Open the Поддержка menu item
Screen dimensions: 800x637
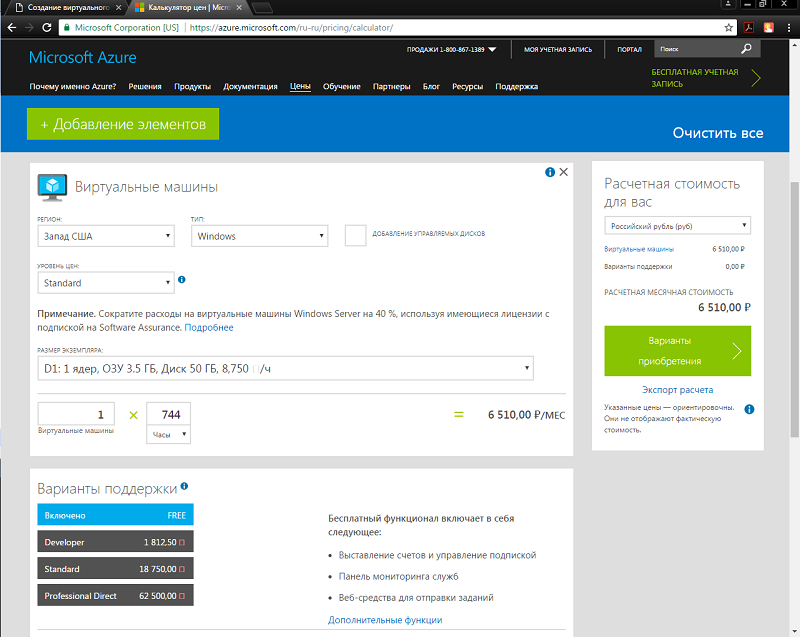[x=516, y=86]
